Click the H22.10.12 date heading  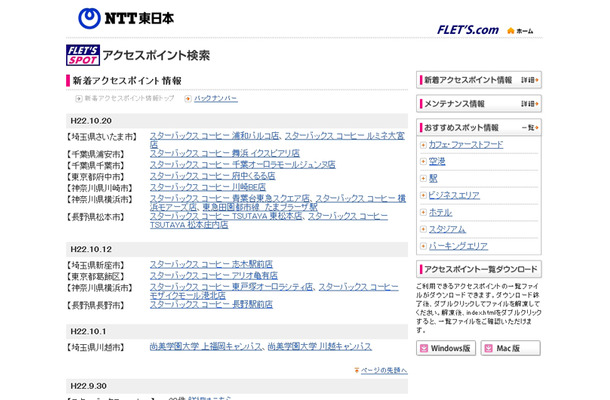(x=91, y=249)
